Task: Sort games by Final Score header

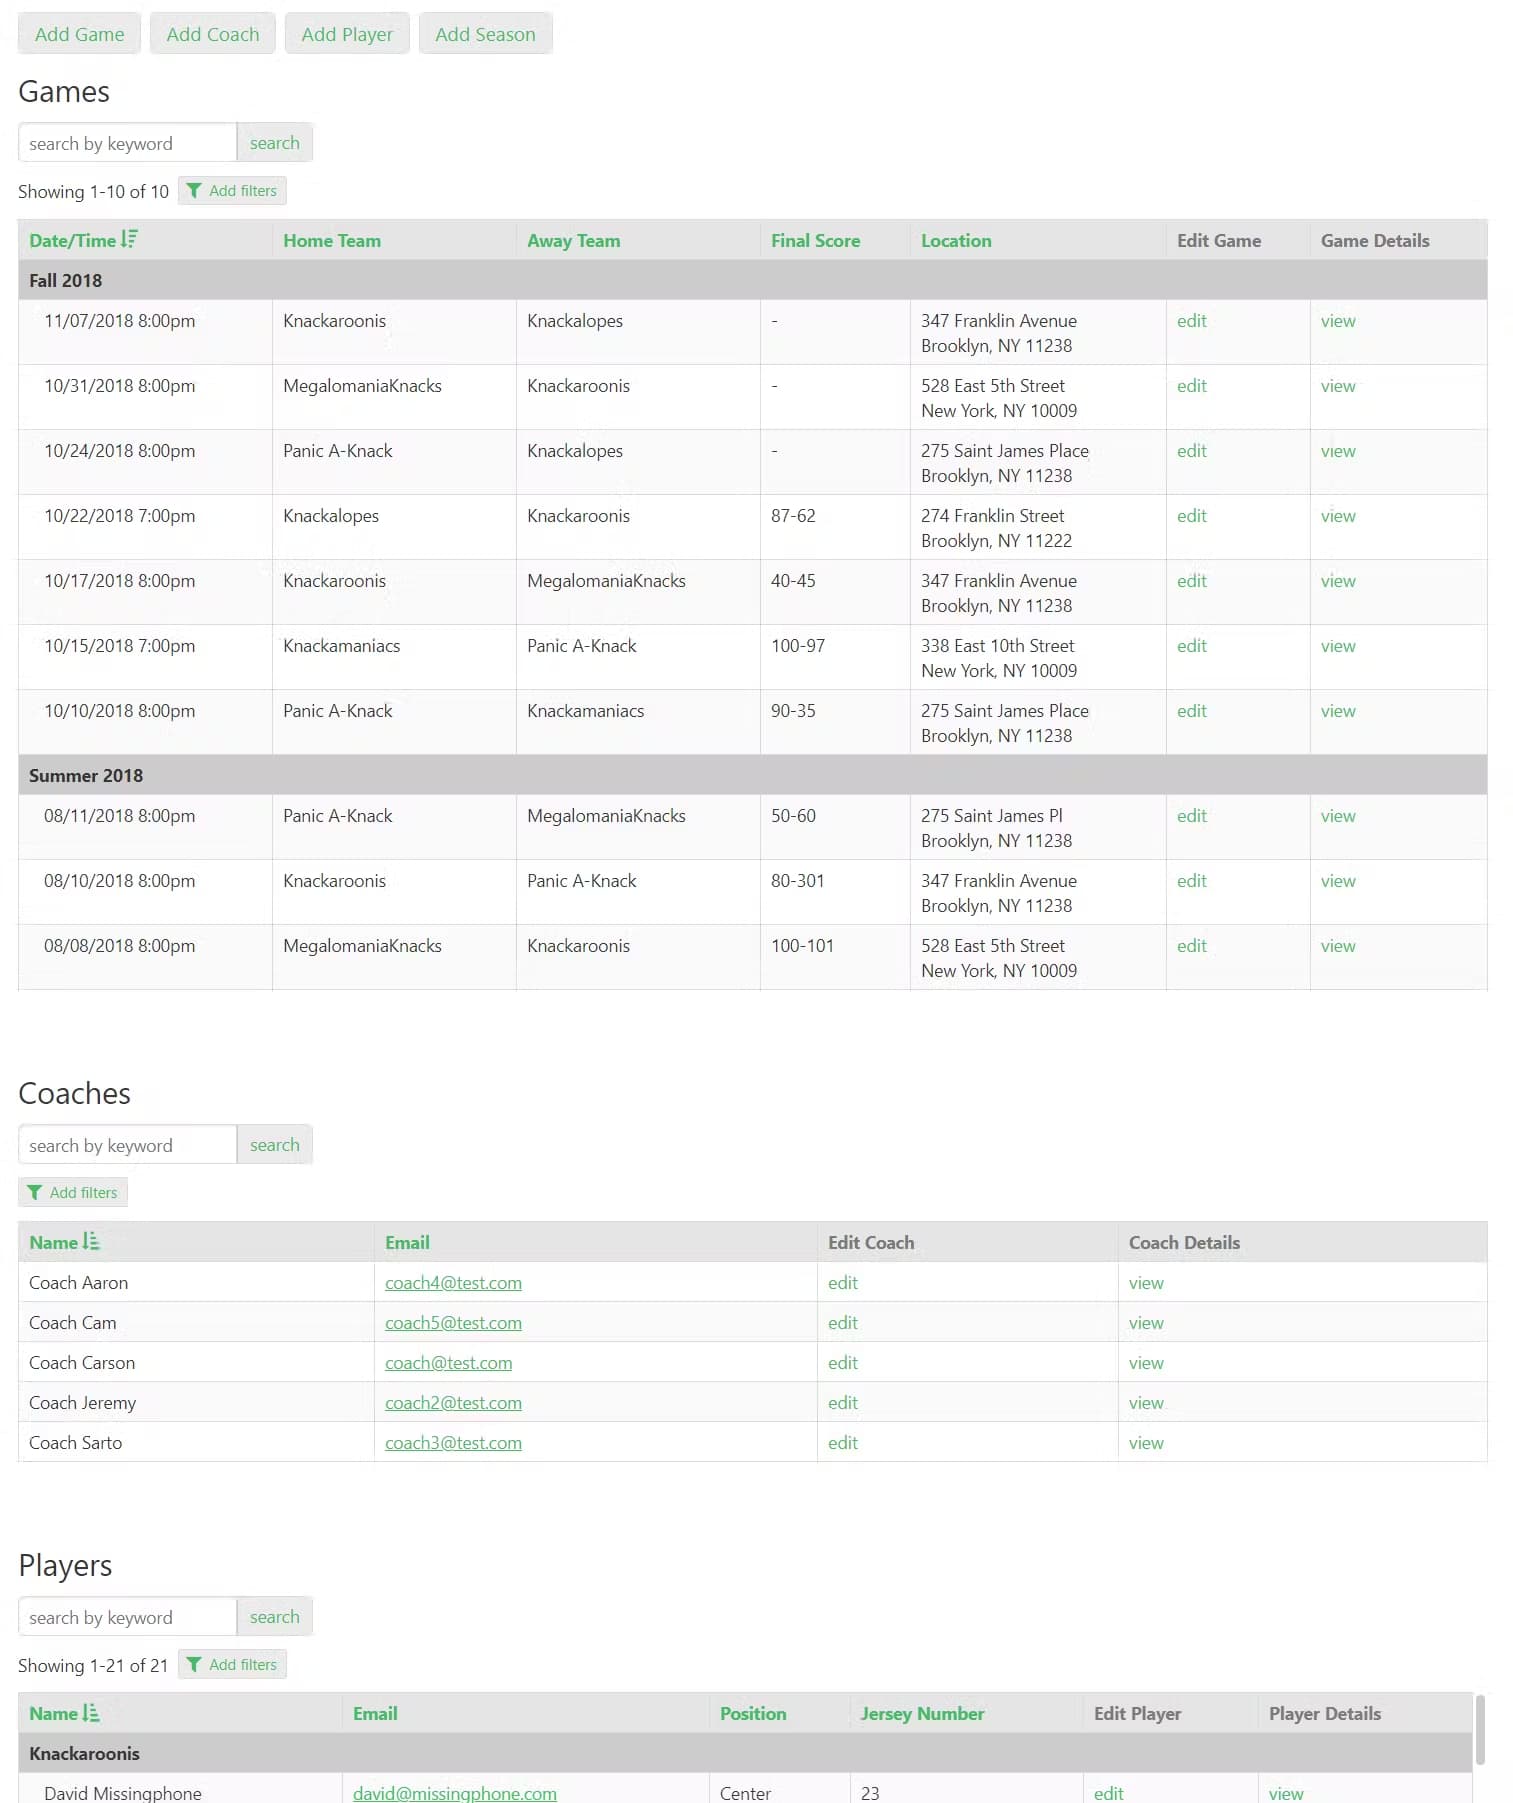Action: pos(814,241)
